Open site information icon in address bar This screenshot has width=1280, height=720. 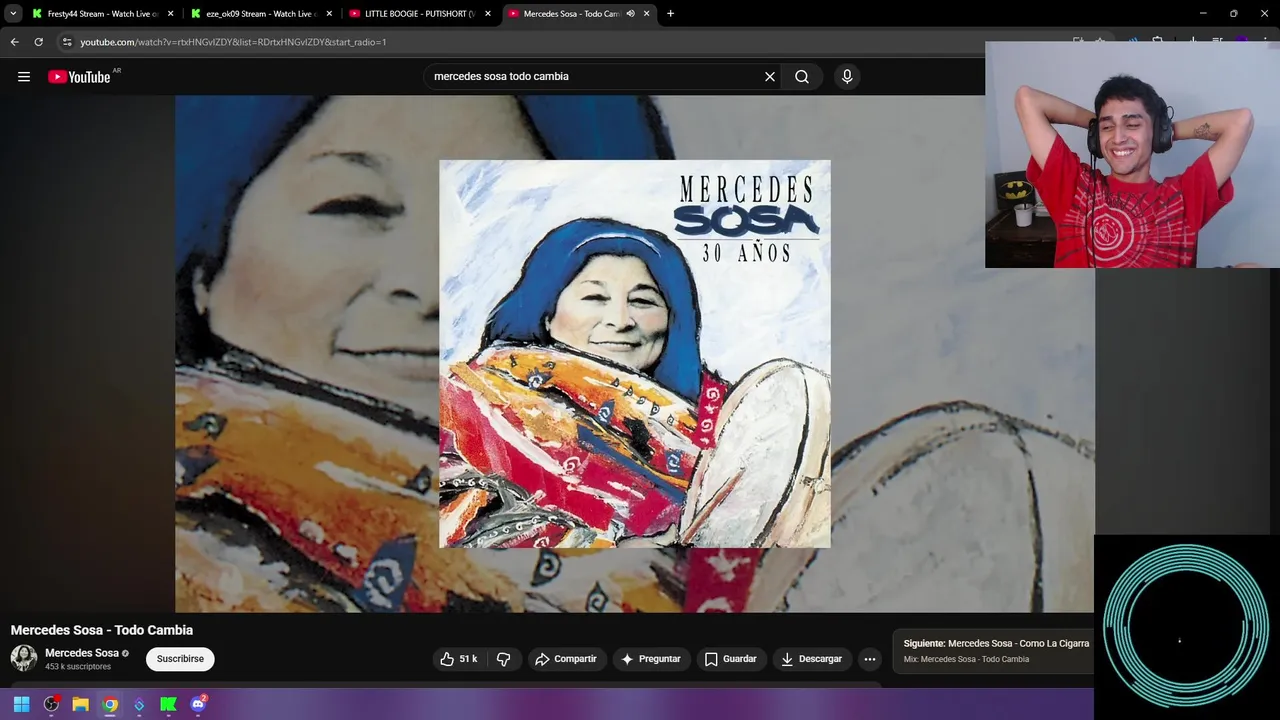(67, 42)
